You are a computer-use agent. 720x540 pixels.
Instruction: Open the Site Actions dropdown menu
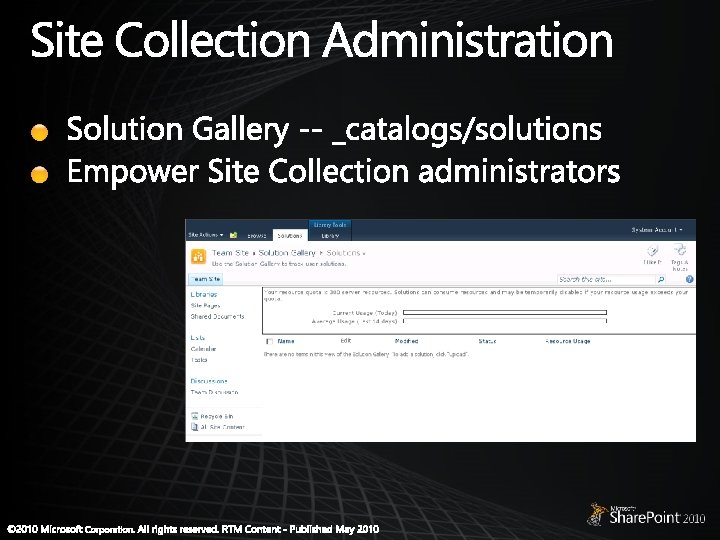205,235
